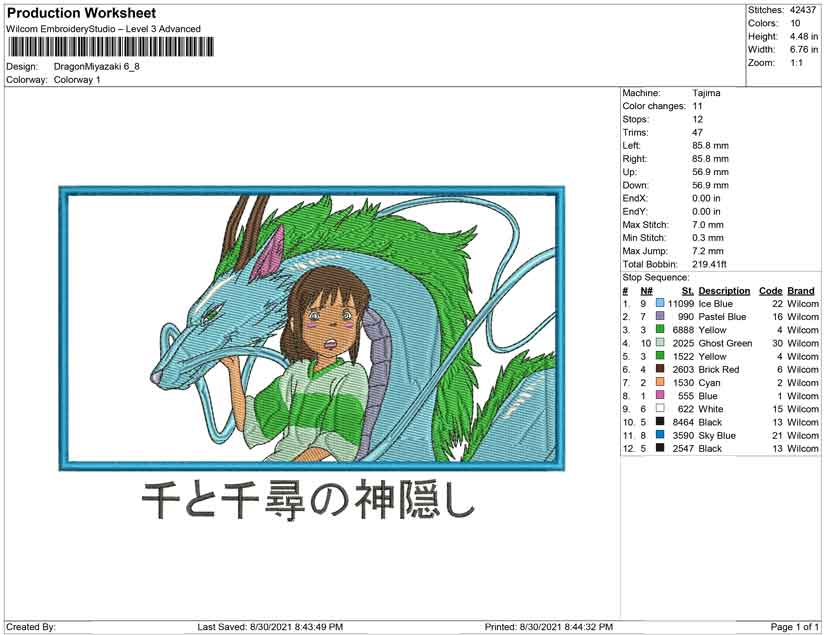Click the swatch for 2547 Black
The width and height of the screenshot is (825, 635).
click(x=660, y=448)
